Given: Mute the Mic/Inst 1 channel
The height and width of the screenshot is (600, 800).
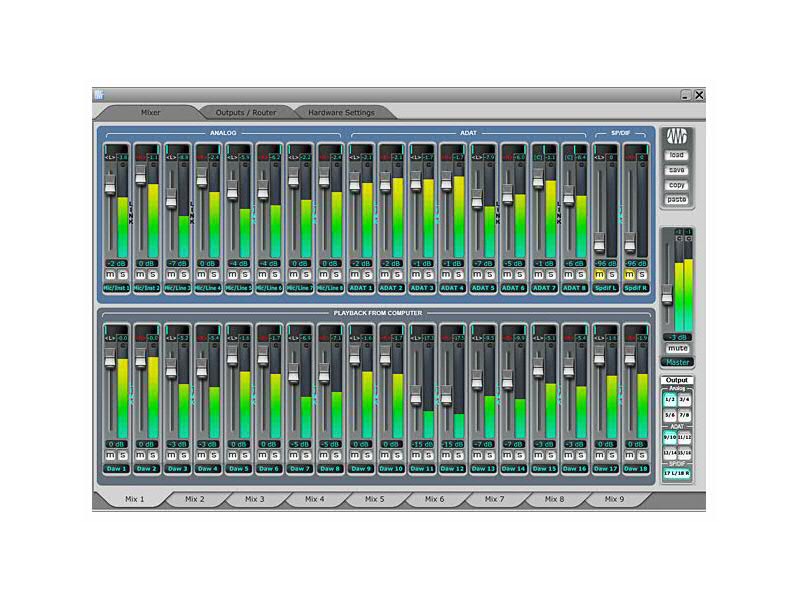Looking at the screenshot, I should click(x=111, y=275).
